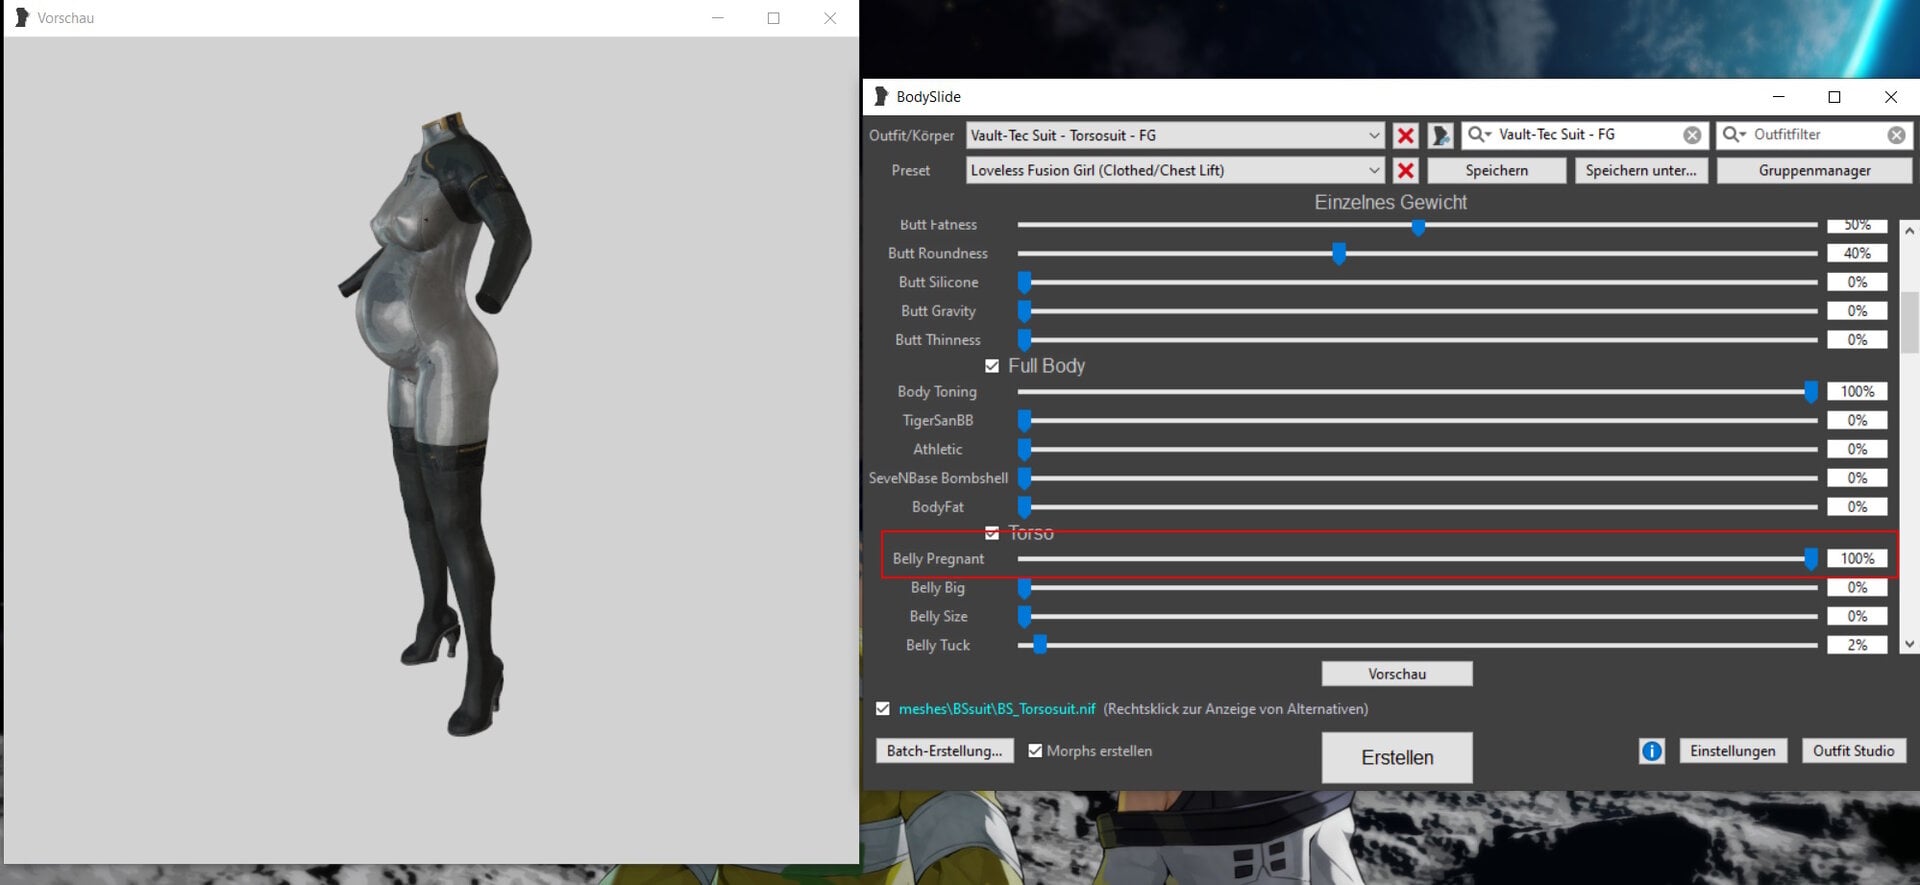The image size is (1920, 885).
Task: Click the Vault-Tec Suit - FG filter field
Action: [1587, 134]
